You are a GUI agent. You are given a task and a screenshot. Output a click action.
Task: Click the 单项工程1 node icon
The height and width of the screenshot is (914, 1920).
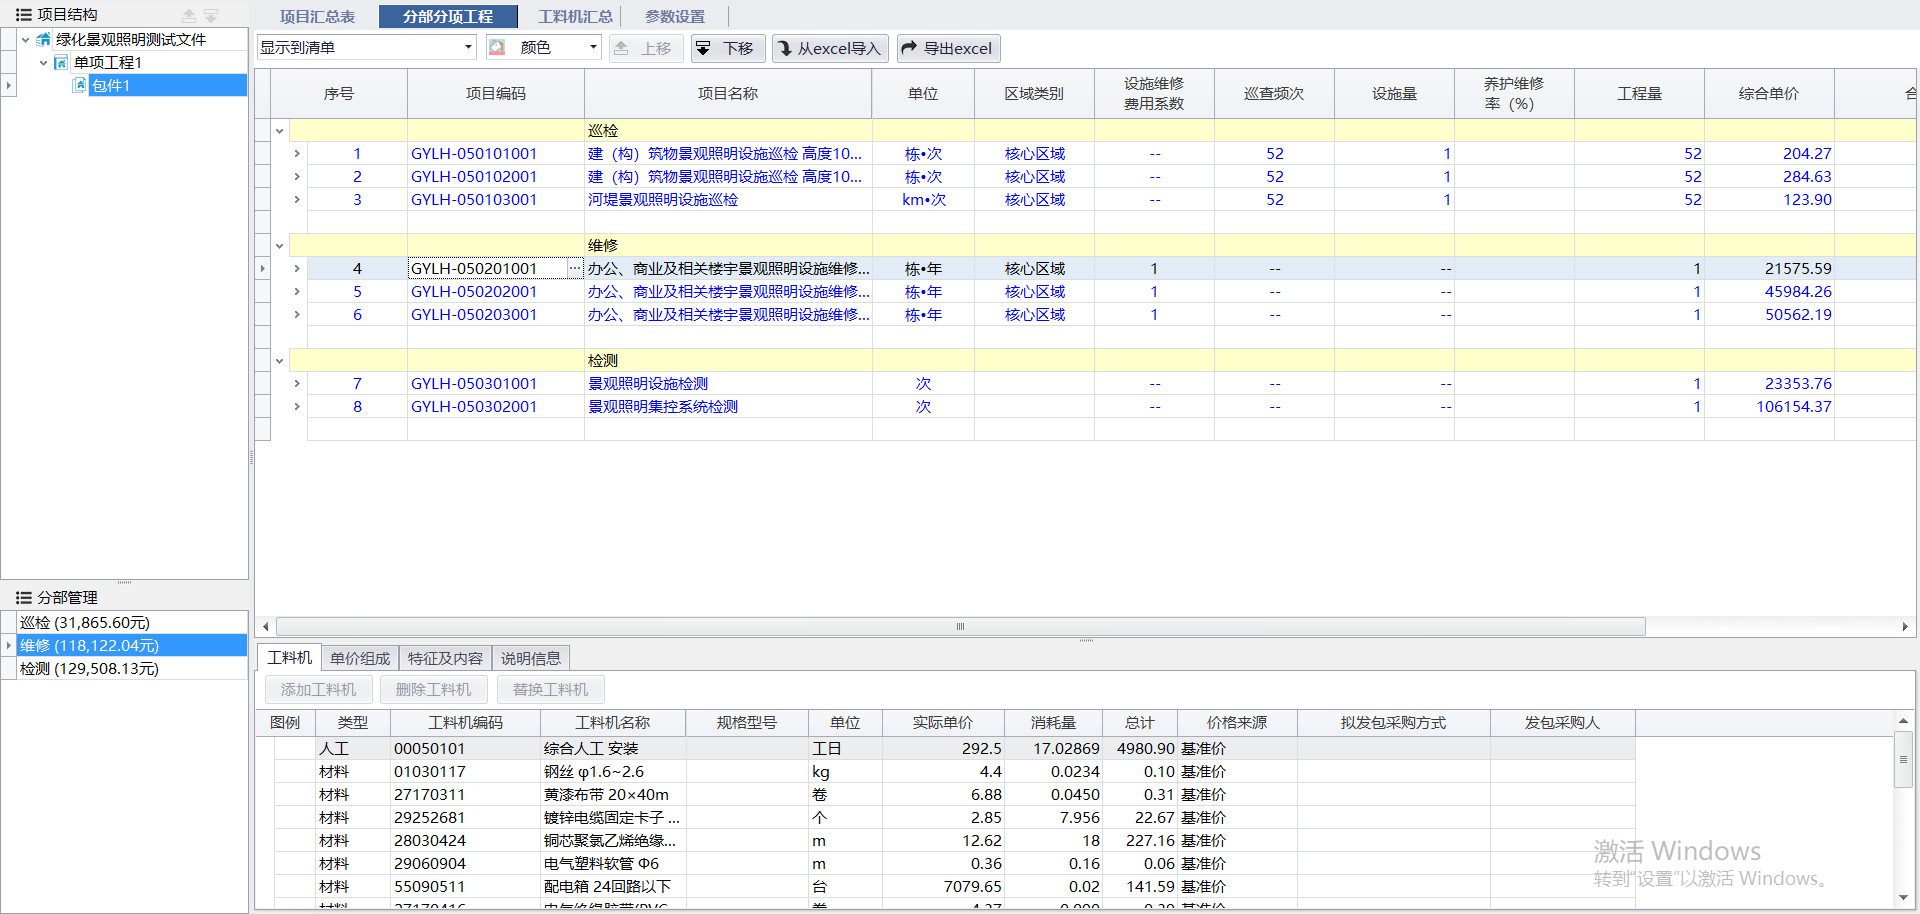(61, 62)
